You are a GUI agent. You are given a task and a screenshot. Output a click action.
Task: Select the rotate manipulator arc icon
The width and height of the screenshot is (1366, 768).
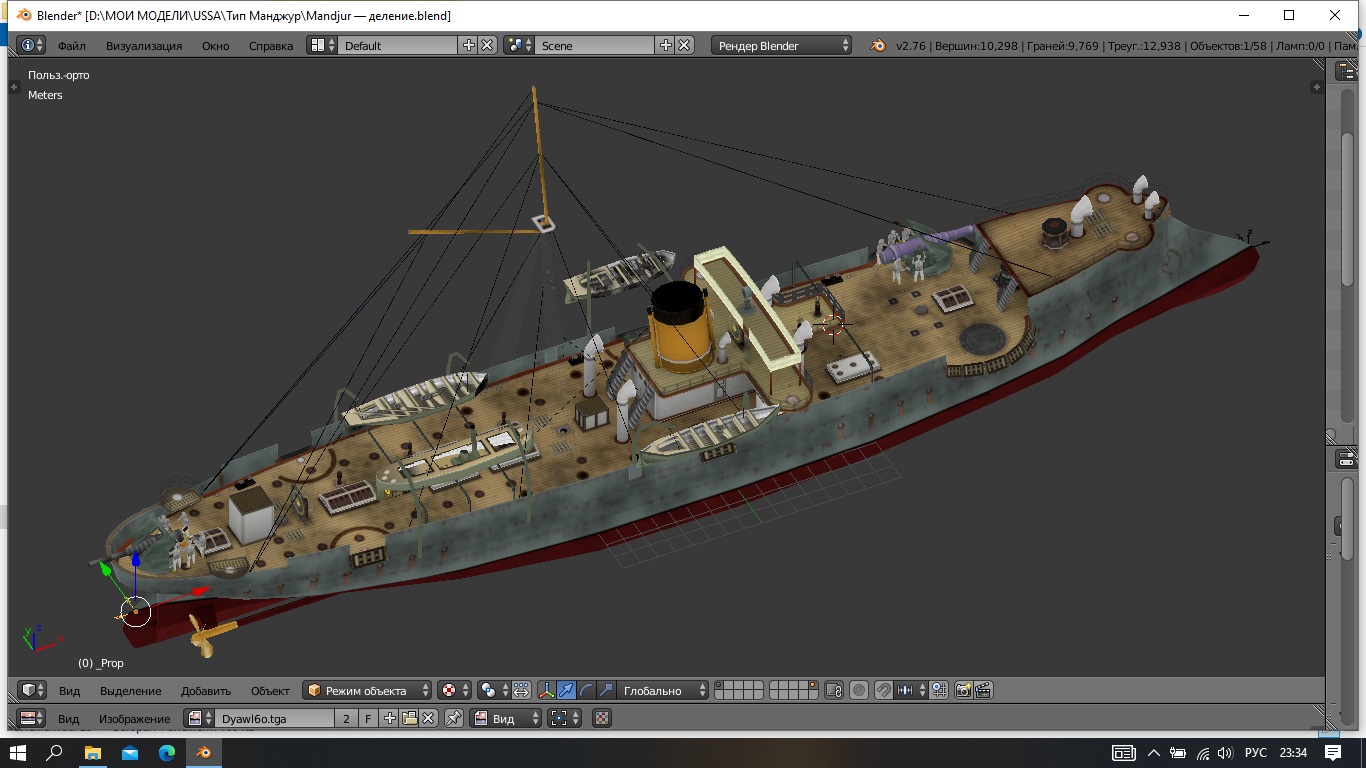coord(586,690)
